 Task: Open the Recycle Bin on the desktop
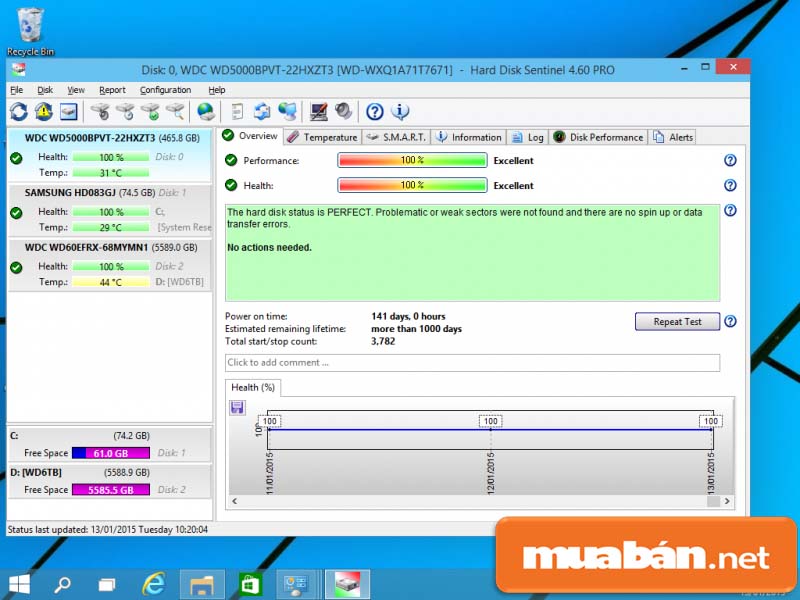click(31, 32)
